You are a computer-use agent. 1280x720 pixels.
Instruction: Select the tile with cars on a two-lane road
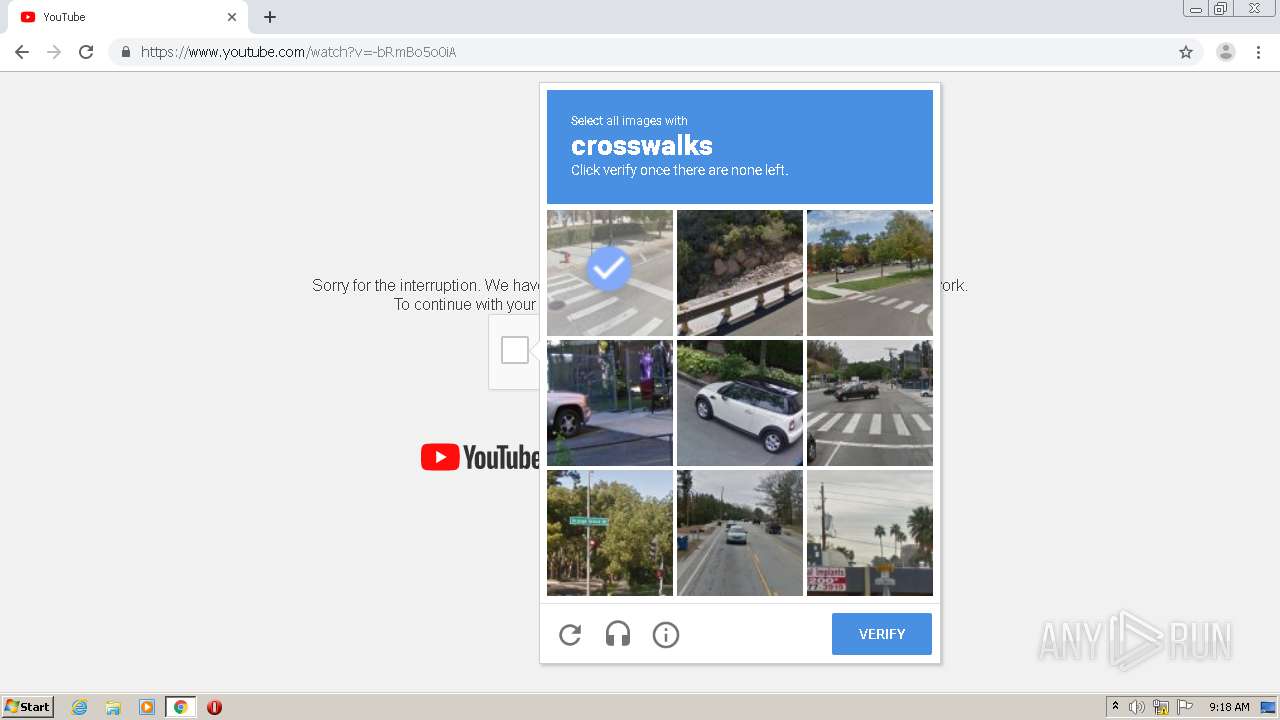click(x=740, y=533)
